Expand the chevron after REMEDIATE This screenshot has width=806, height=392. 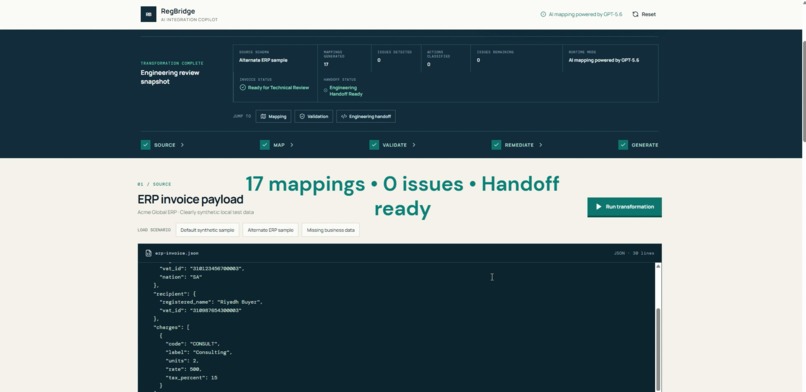click(x=541, y=145)
